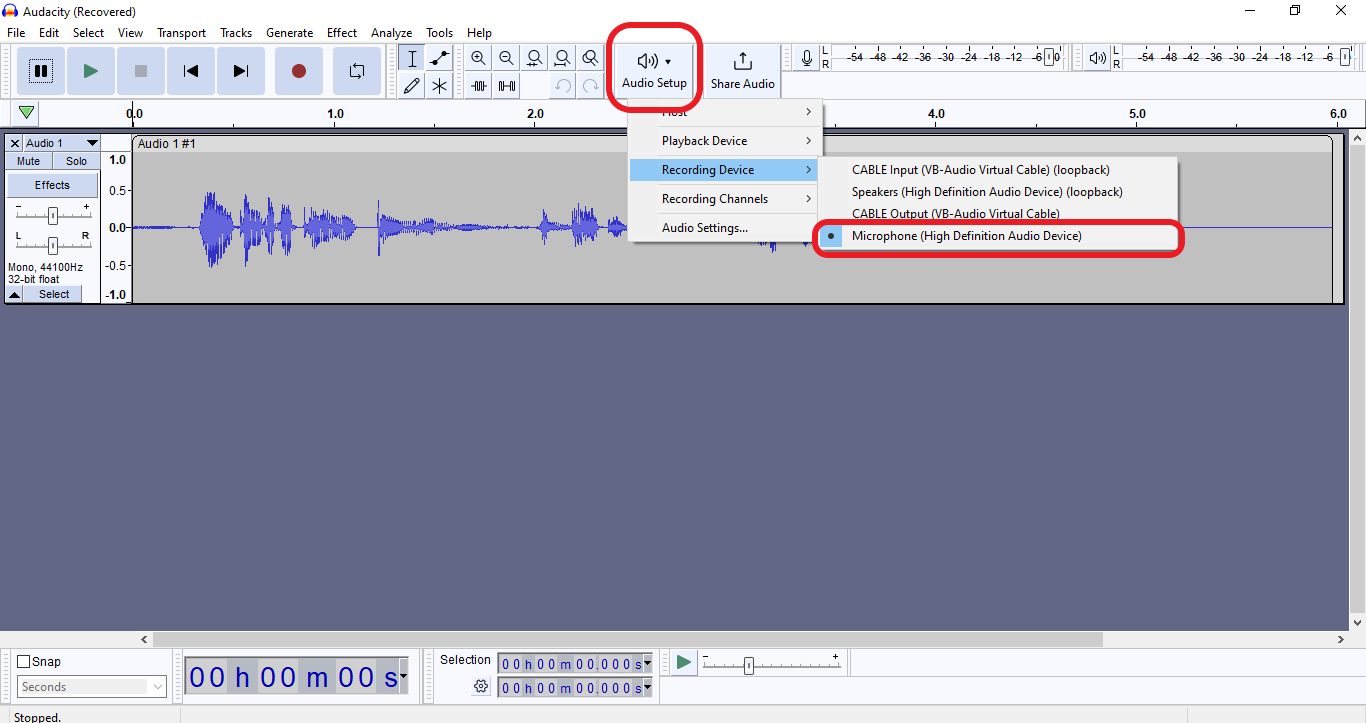Select the Multi-tool asterisk icon
Screen dimensions: 1366x723
(439, 86)
